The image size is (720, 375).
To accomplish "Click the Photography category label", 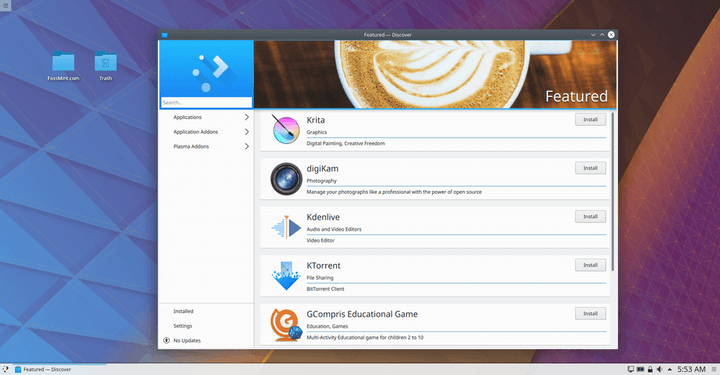I will click(321, 181).
